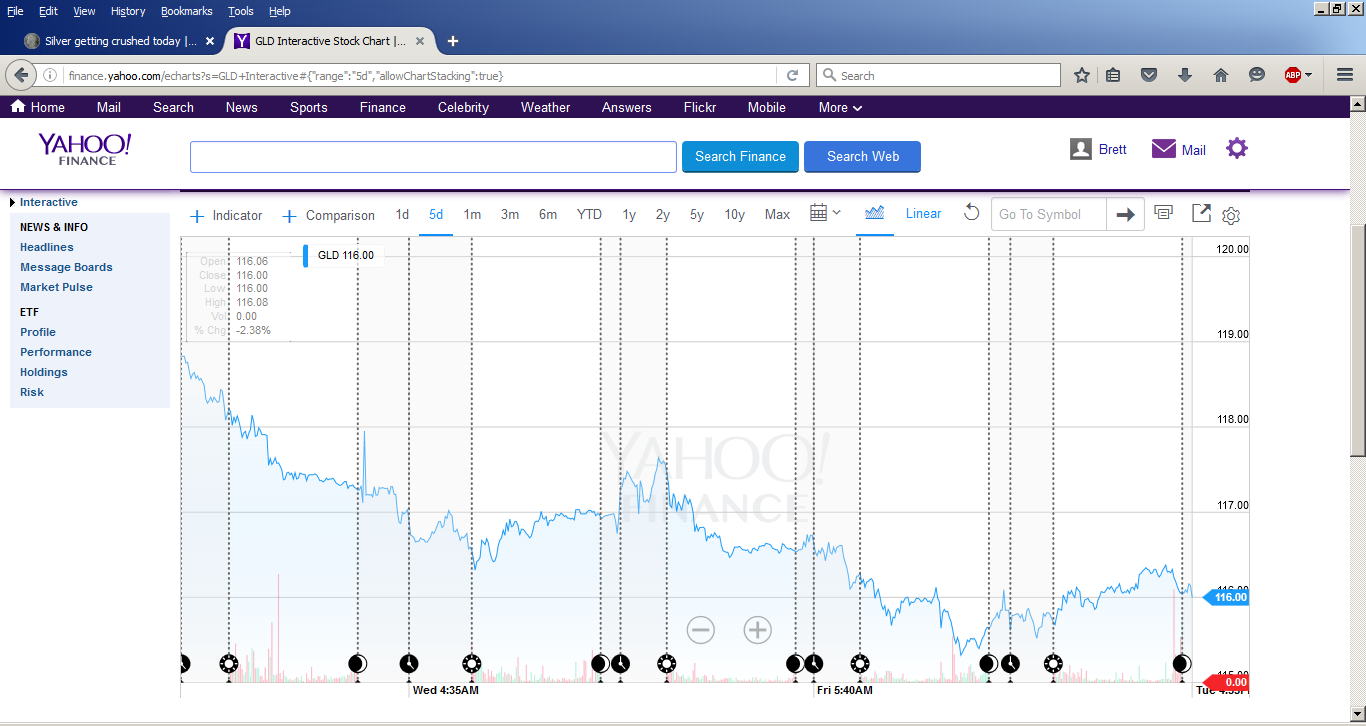Select the 5d range
Viewport: 1366px width, 726px height.
coord(436,215)
